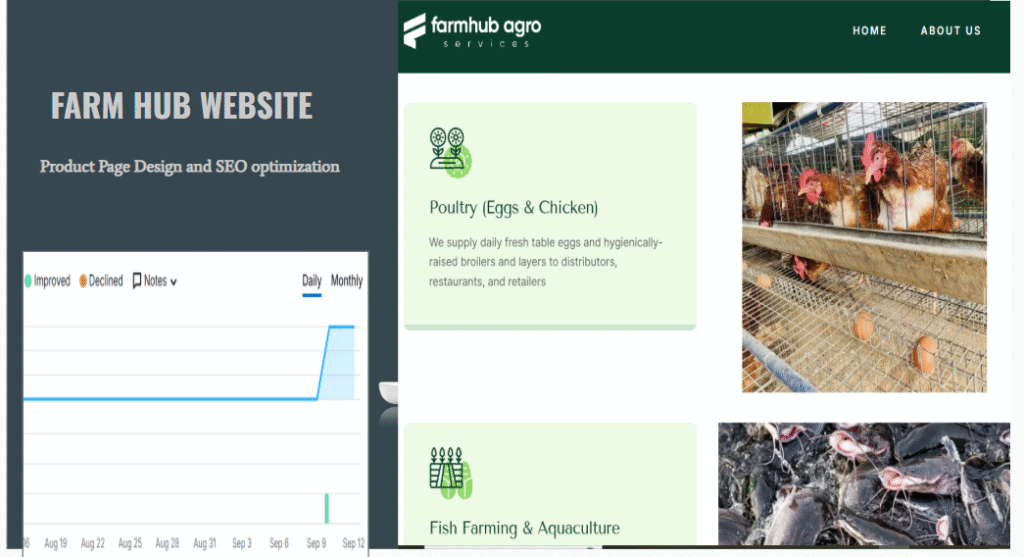Toggle the orange Declined legend dot
The height and width of the screenshot is (557, 1024).
[83, 281]
